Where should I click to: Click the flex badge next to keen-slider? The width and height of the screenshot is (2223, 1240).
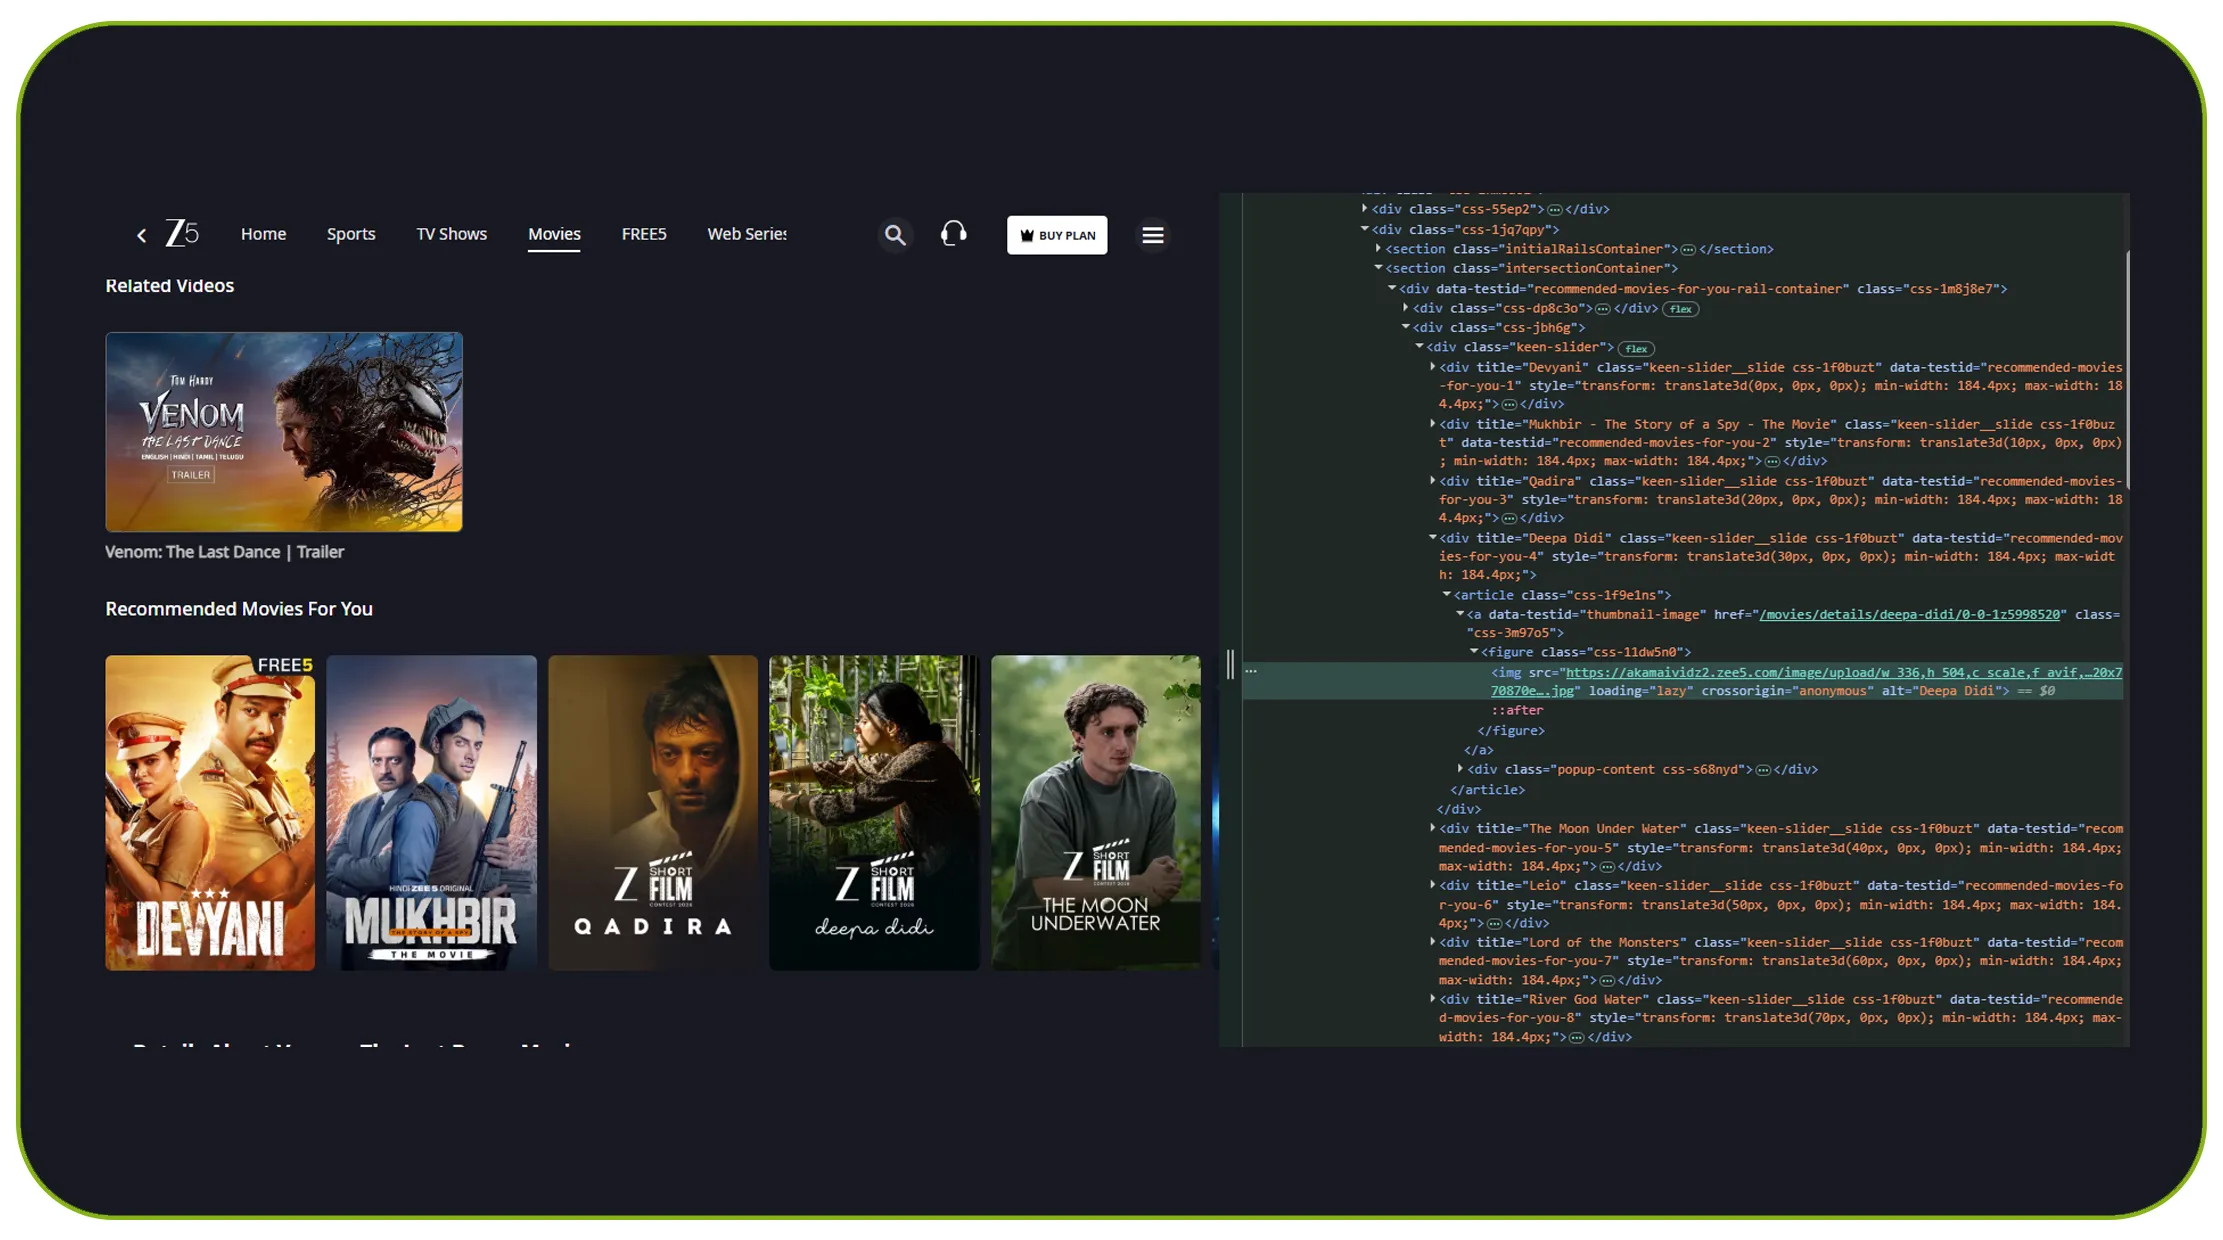(1636, 349)
